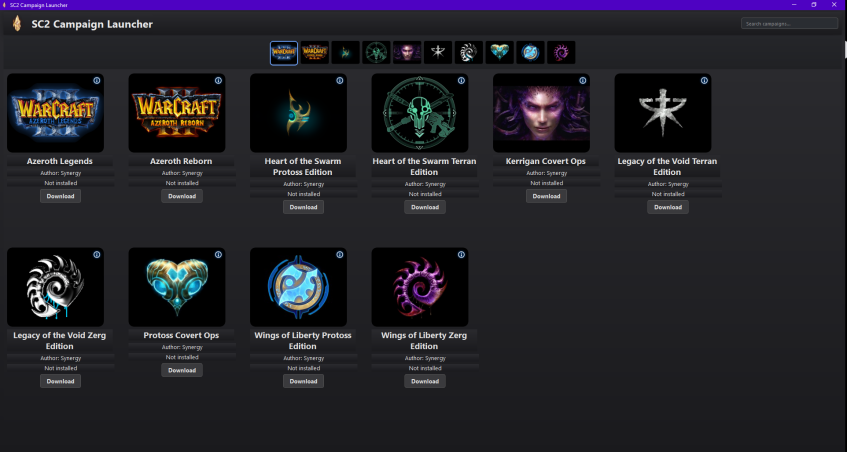Focus the Search campaigns field

pyautogui.click(x=789, y=23)
